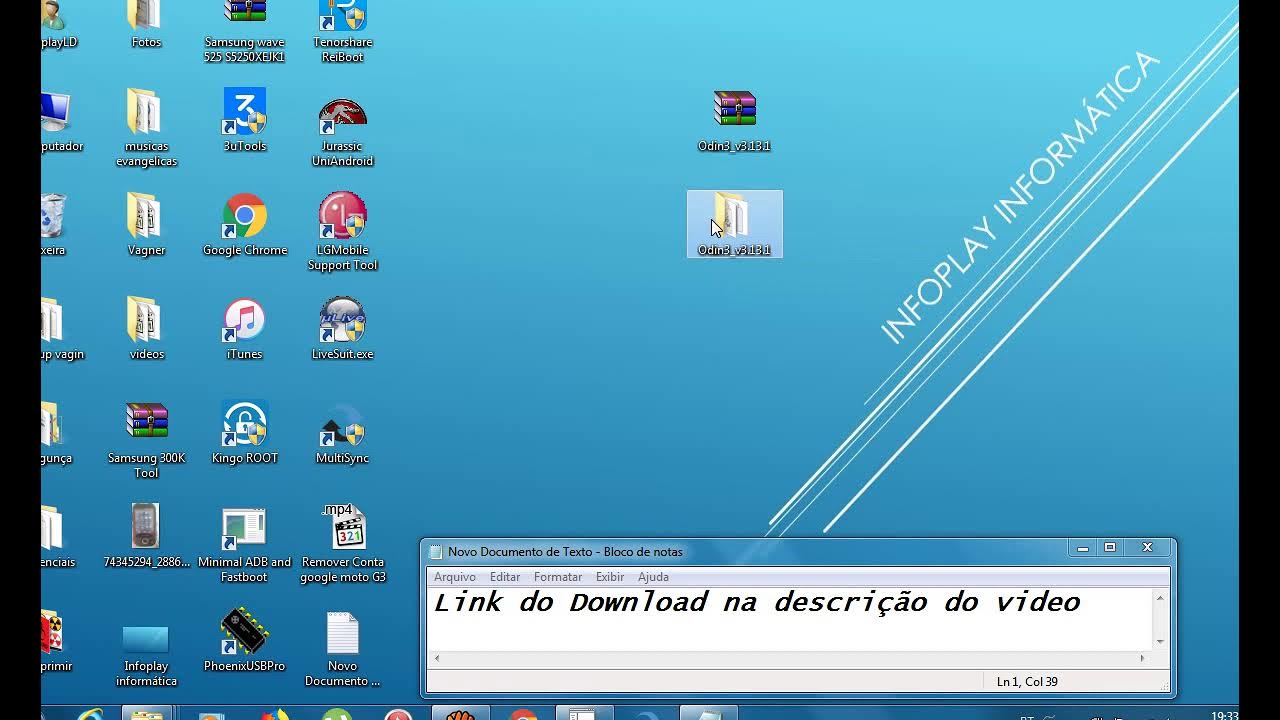Open the Exibir menu in Notepad
1280x720 pixels.
tap(610, 577)
